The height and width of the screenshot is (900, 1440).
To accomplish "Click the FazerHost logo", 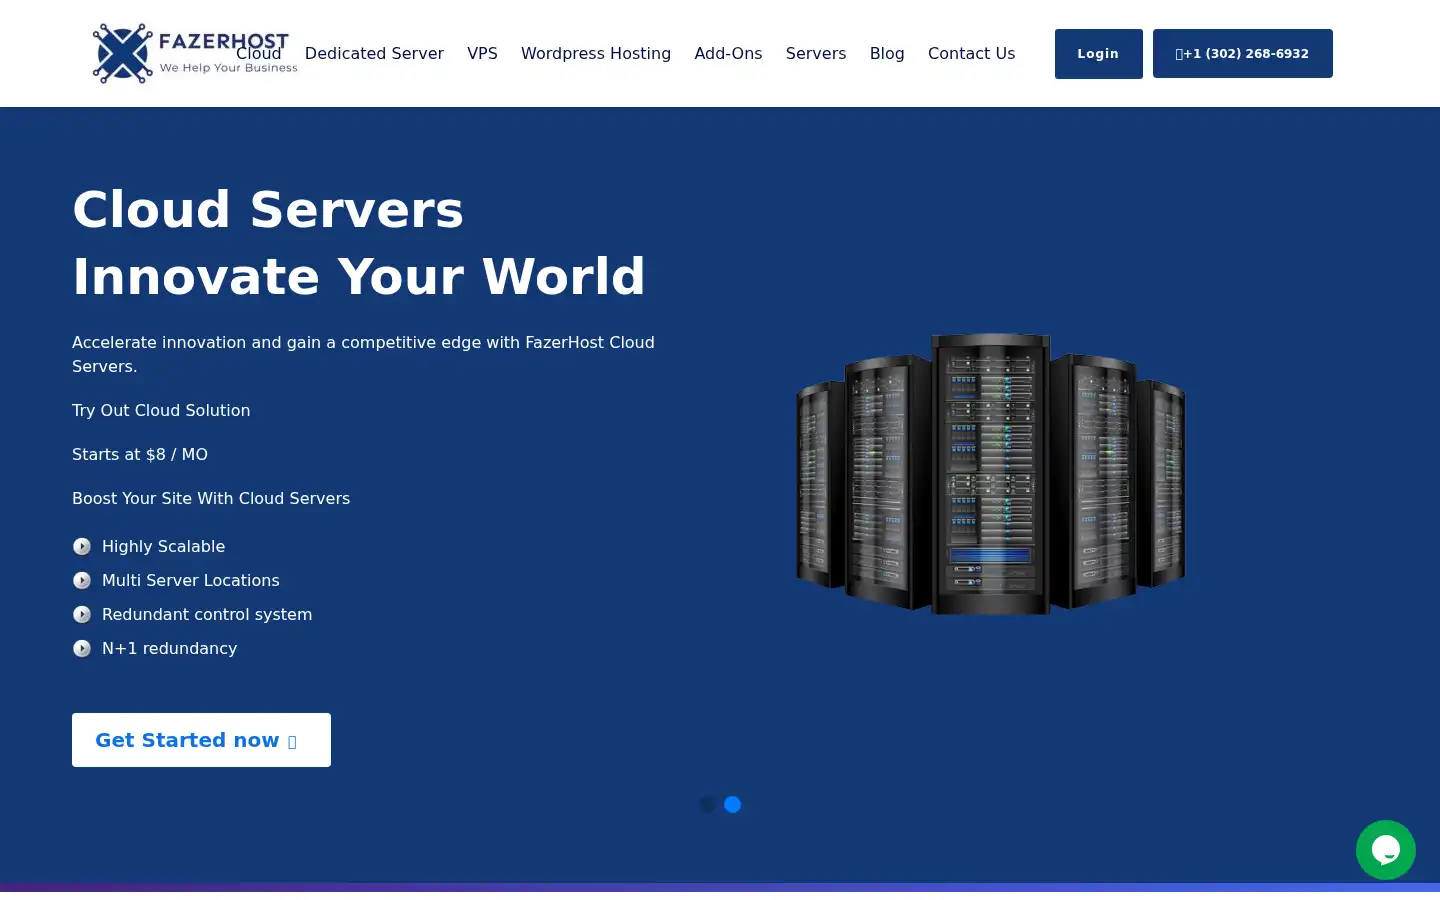I will 194,53.
